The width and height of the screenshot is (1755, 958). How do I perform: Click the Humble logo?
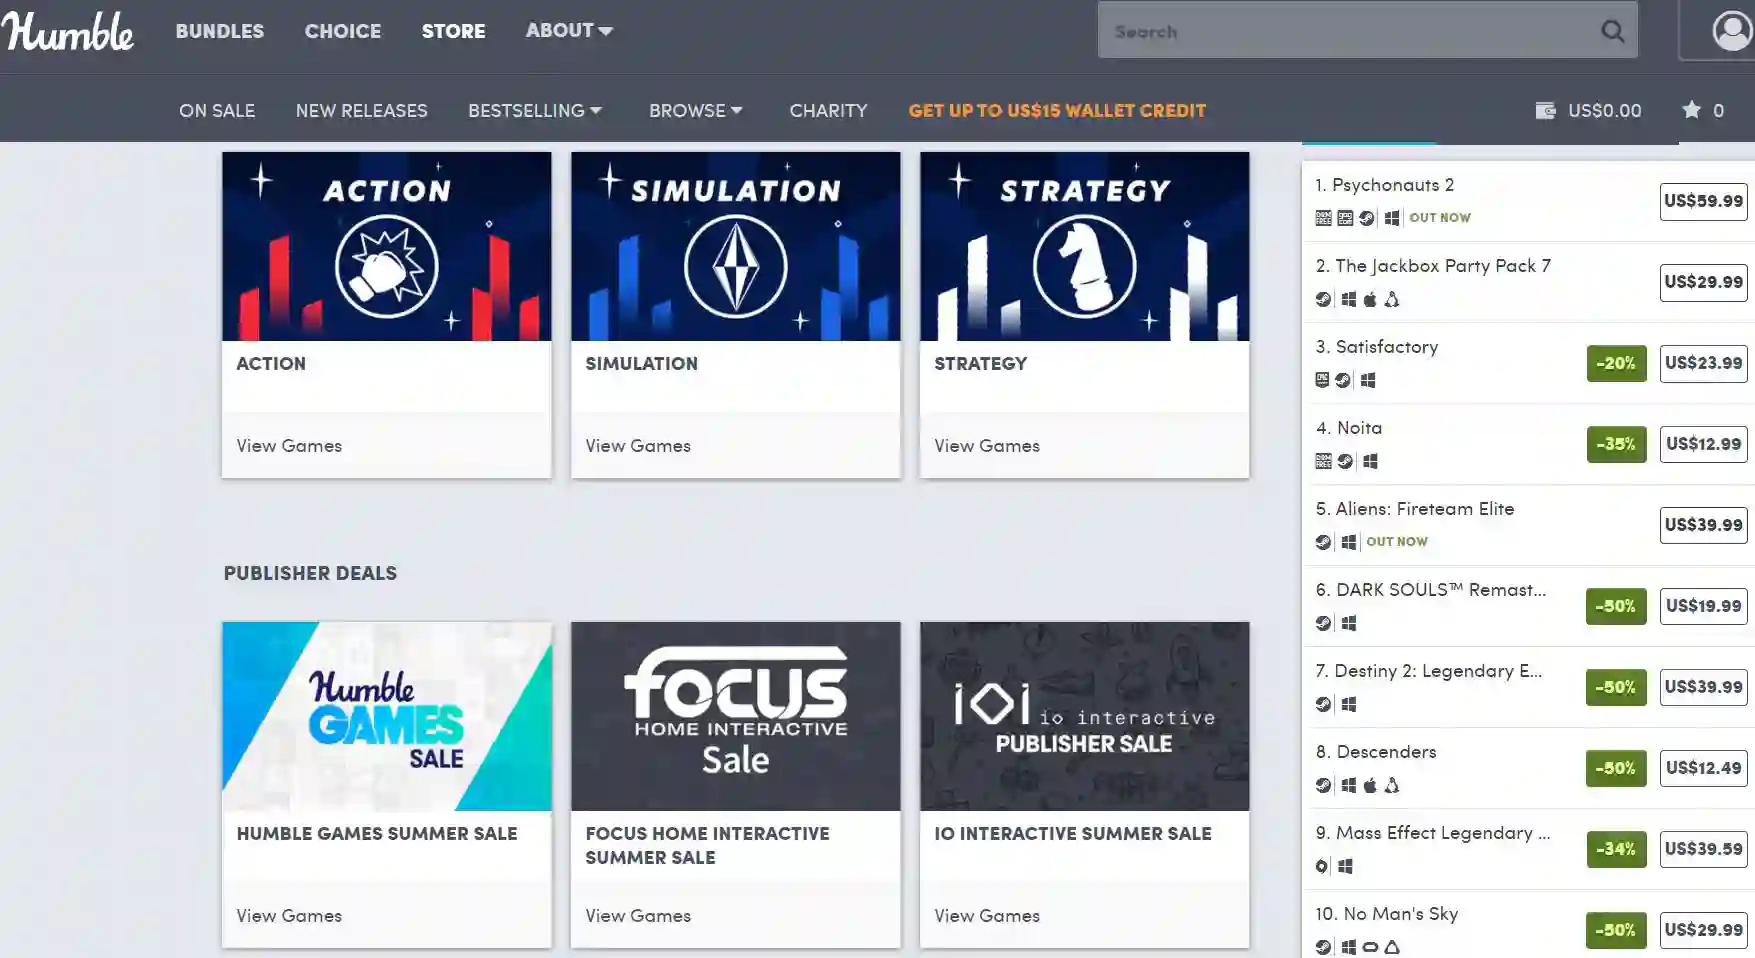coord(68,31)
